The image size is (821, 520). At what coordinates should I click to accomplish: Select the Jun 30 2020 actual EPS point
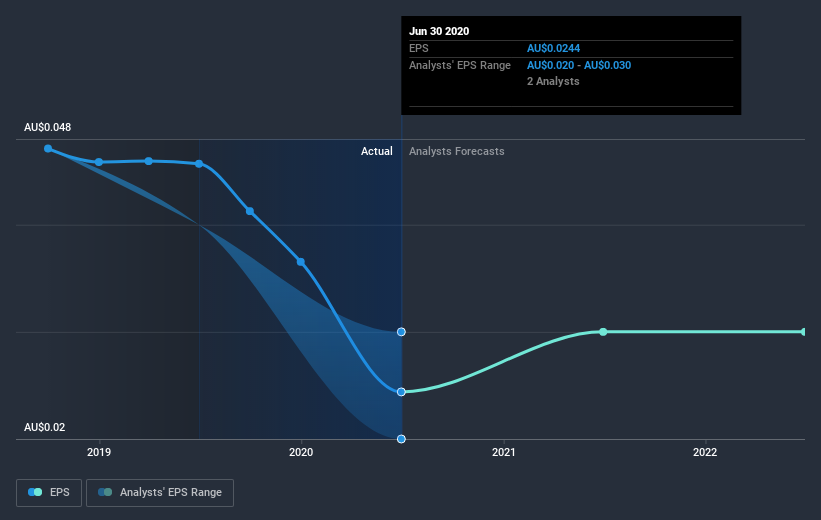point(401,392)
